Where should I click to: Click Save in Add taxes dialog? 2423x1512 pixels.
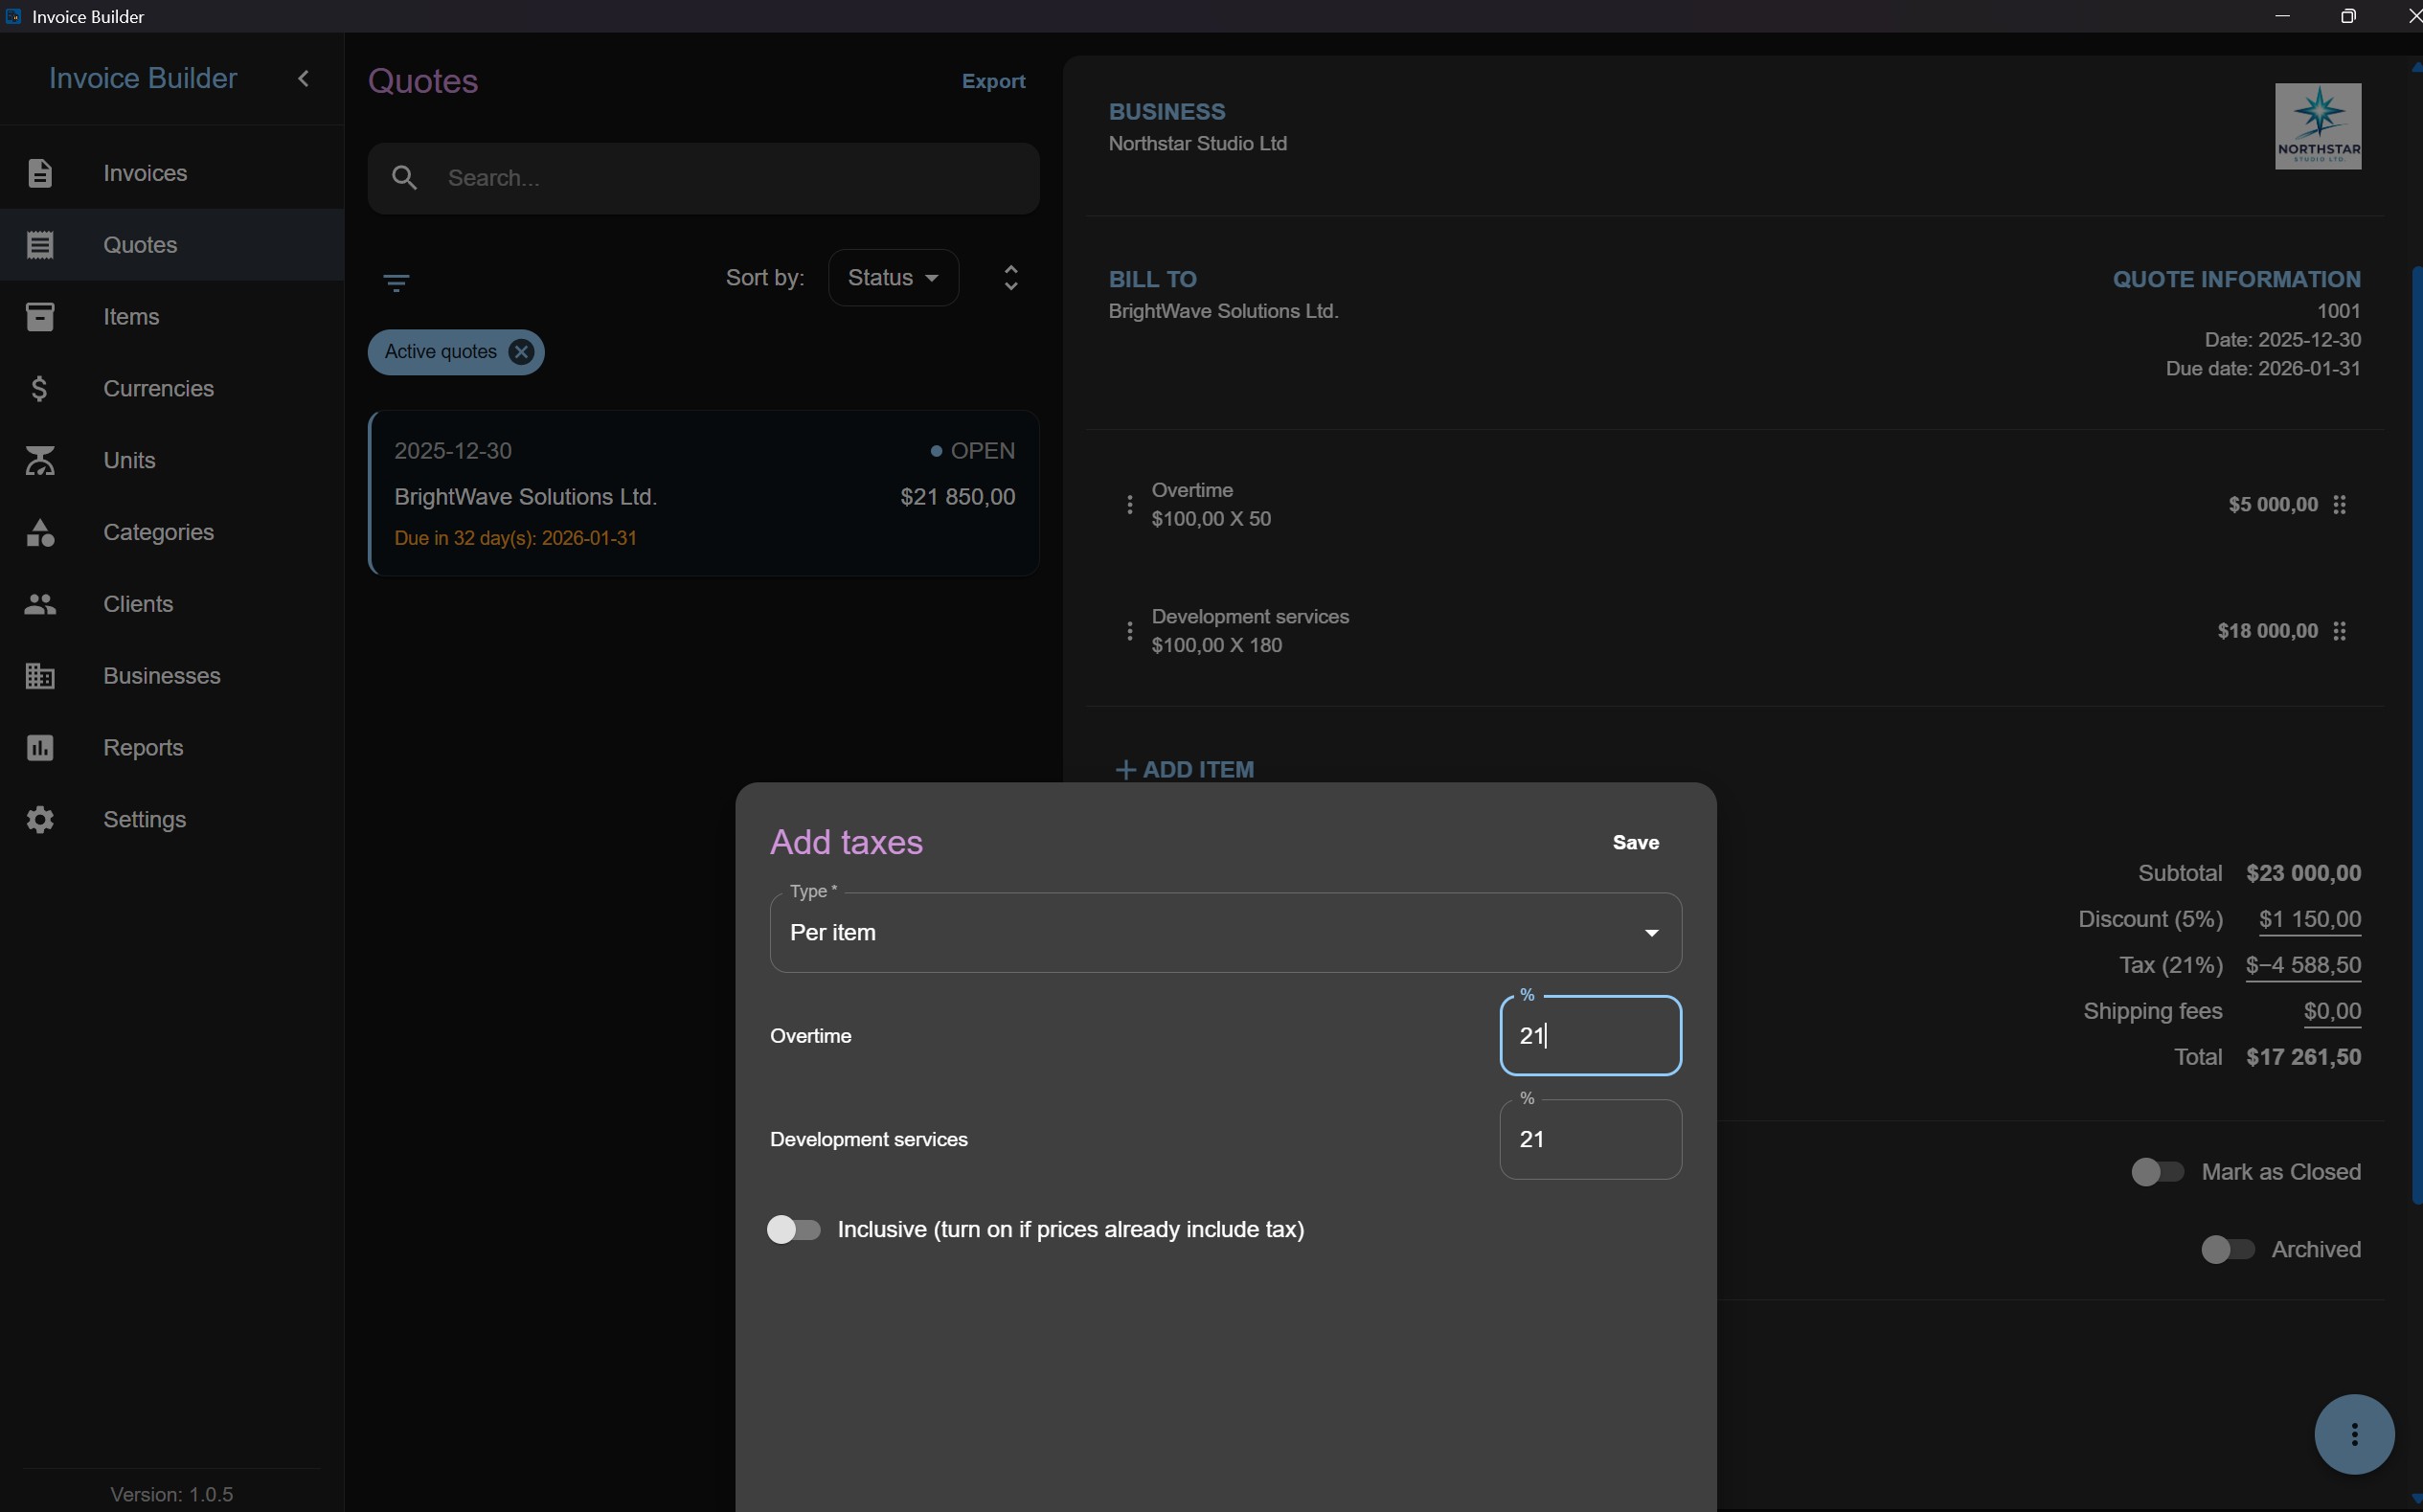1635,843
